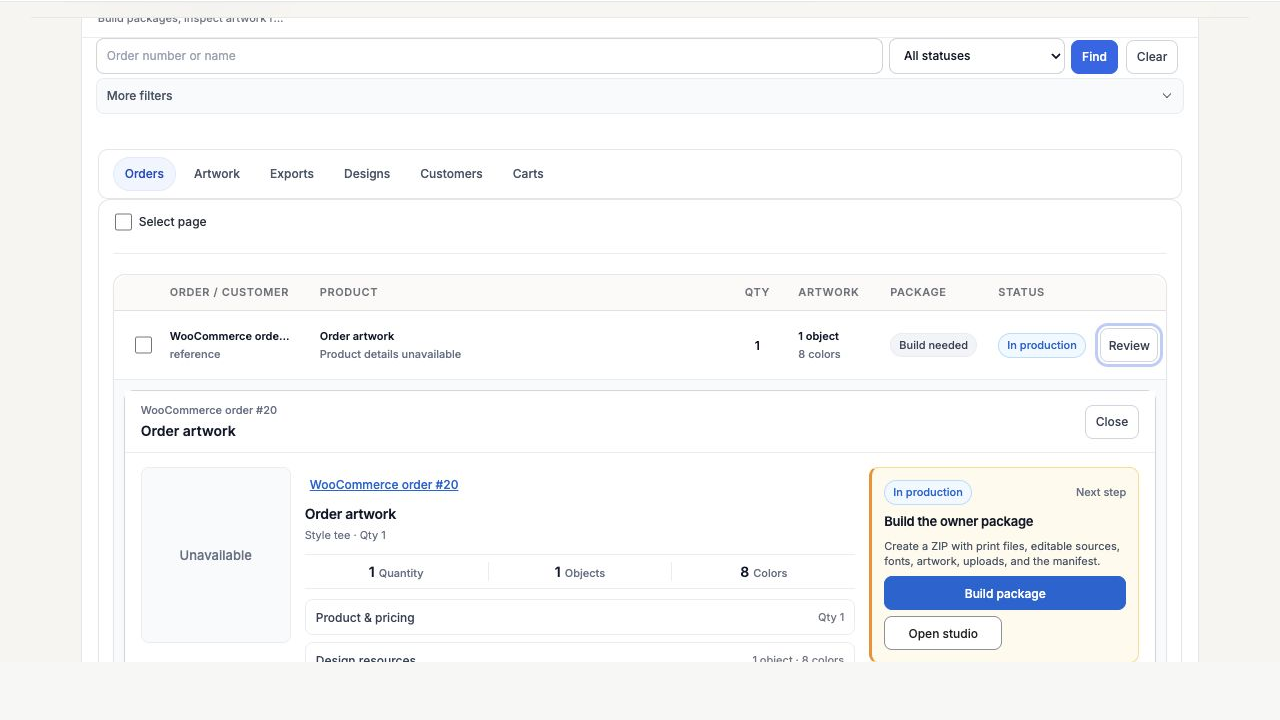The image size is (1280, 720).
Task: Click the chevron on More filters
Action: coord(1166,96)
